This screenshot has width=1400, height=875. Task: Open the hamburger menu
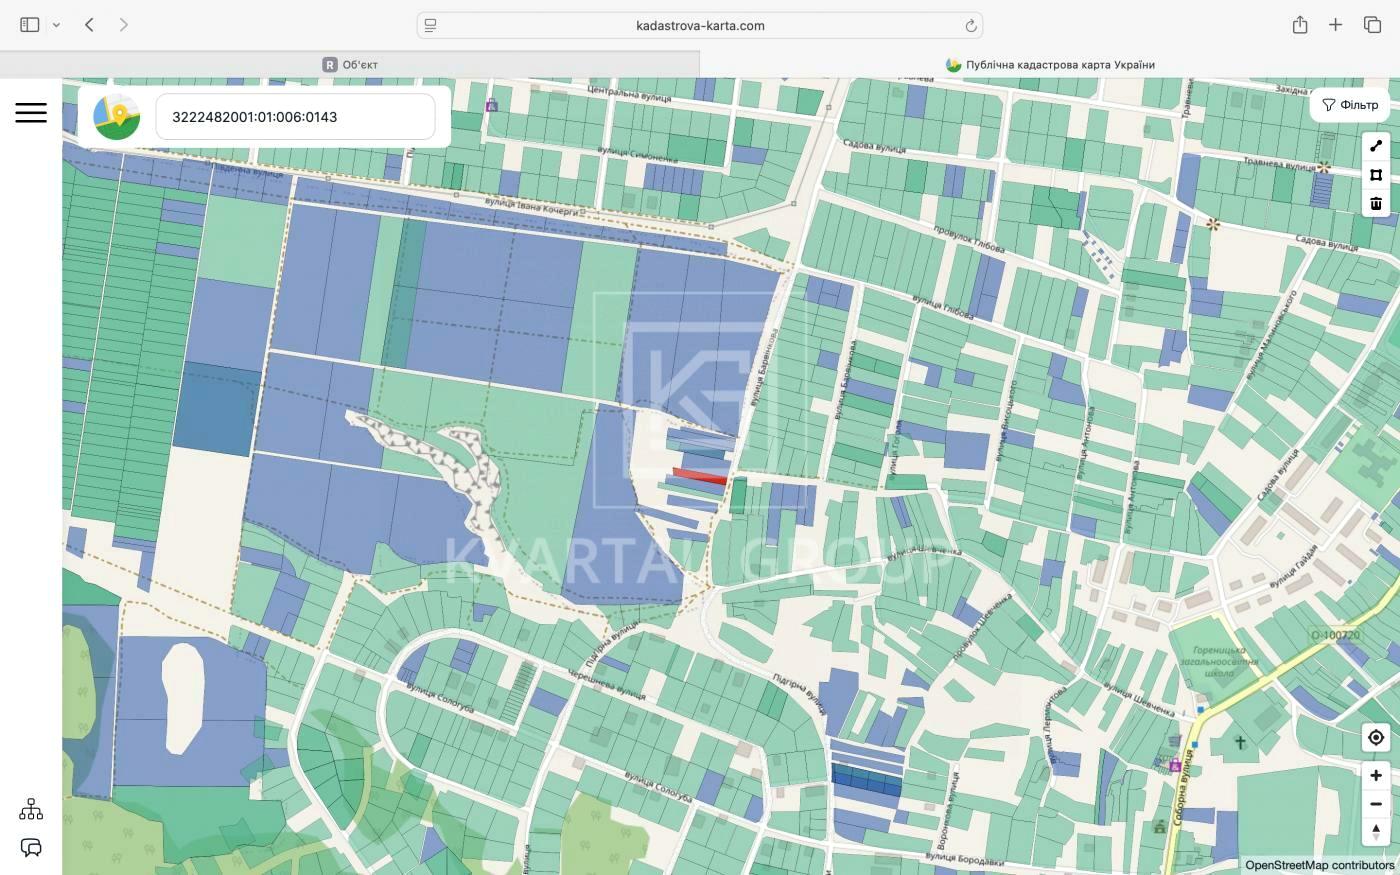(31, 112)
